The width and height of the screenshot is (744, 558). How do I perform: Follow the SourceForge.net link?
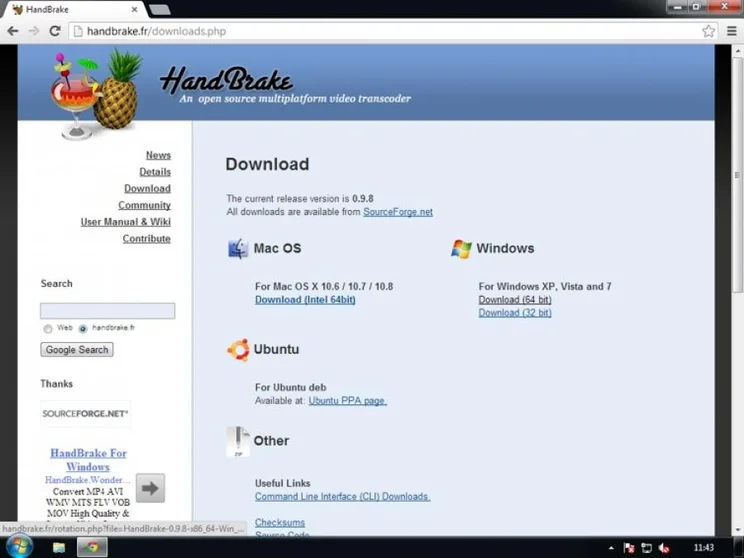click(398, 212)
